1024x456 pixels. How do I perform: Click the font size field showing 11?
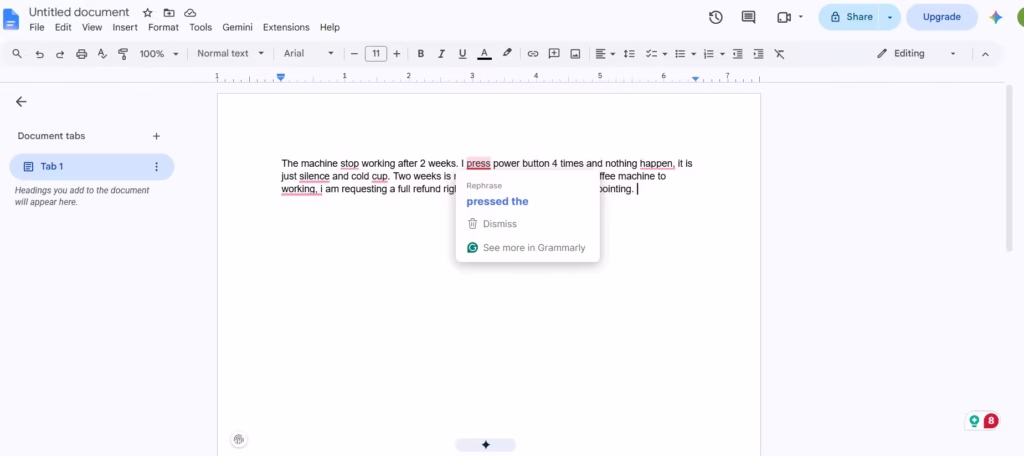(376, 54)
